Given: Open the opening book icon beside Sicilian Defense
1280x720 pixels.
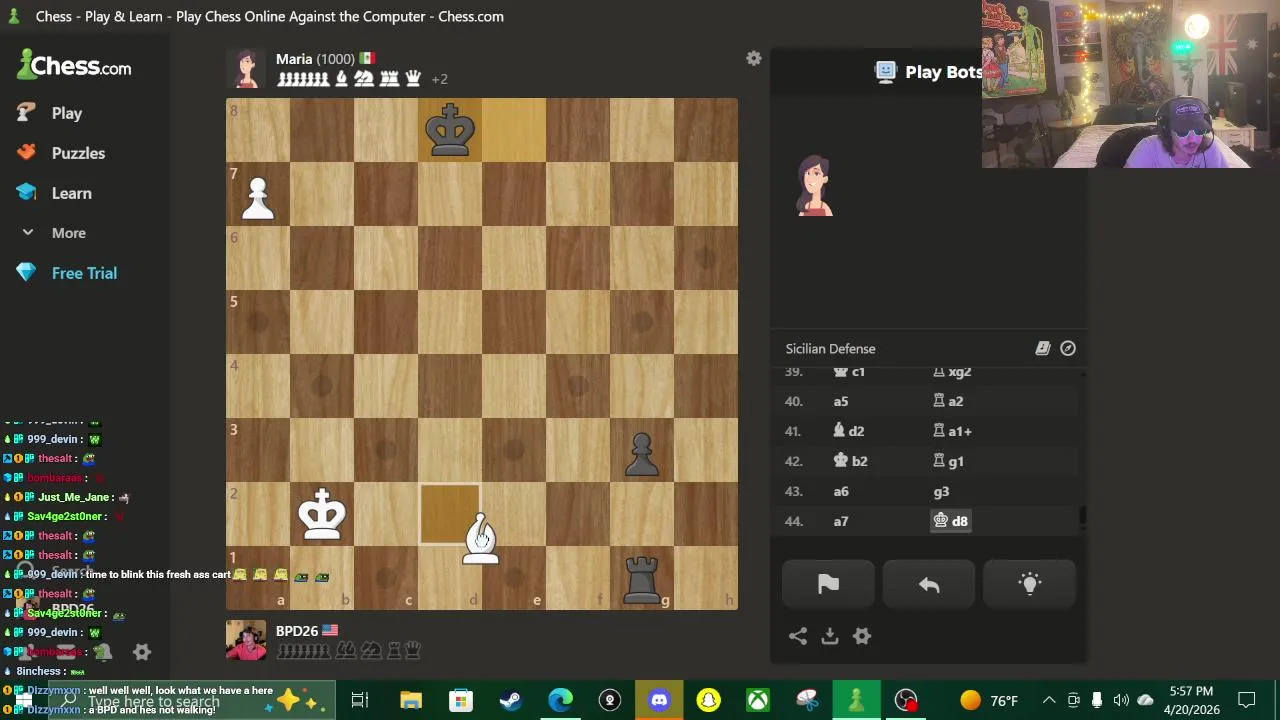Looking at the screenshot, I should point(1043,348).
